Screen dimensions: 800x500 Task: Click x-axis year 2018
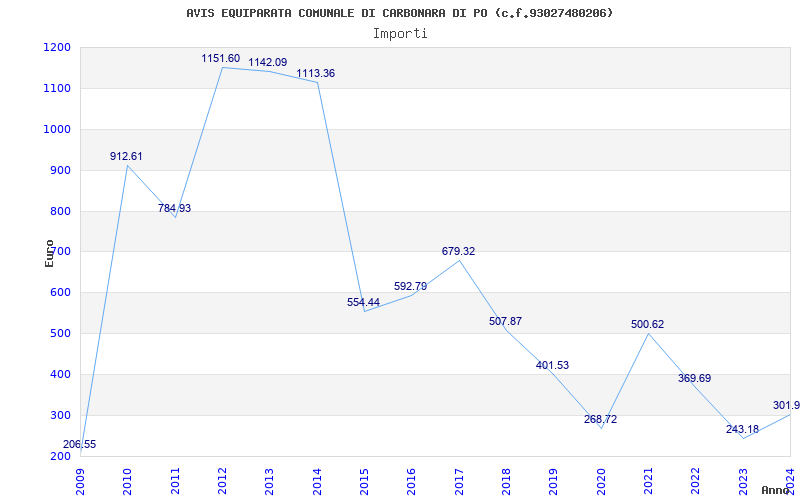(506, 482)
